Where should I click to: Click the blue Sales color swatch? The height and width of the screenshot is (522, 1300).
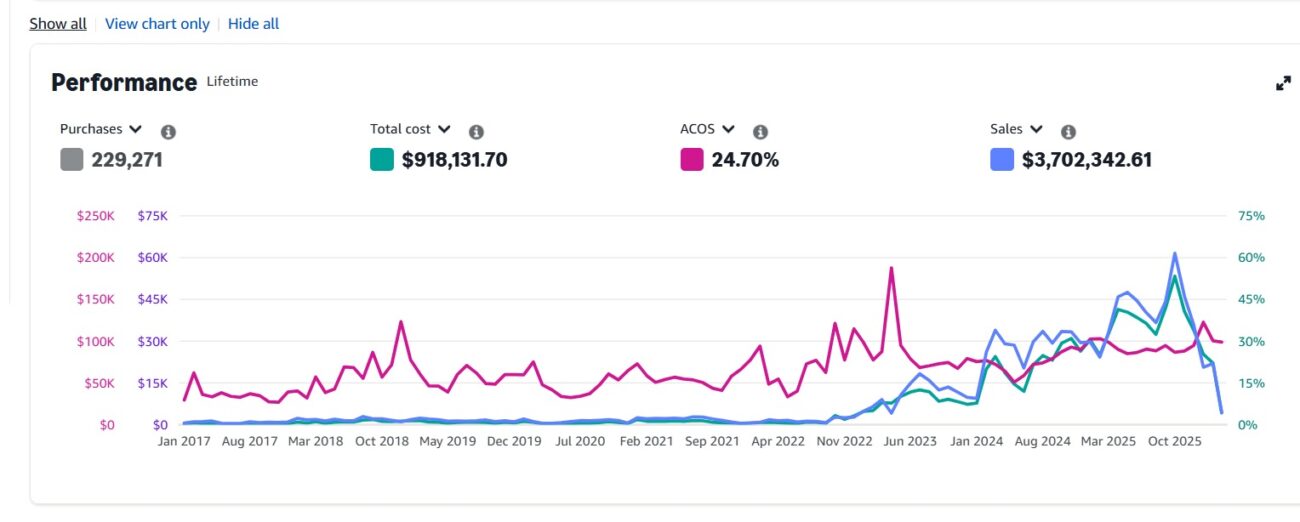coord(1002,159)
